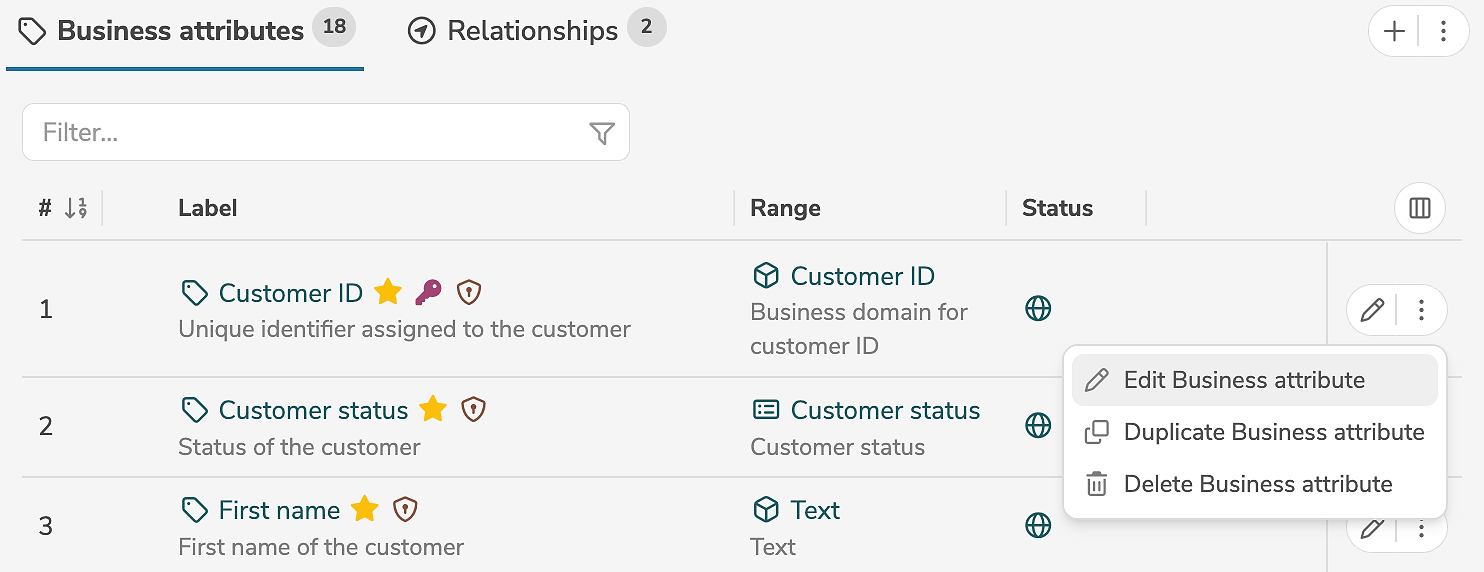Open the column chooser icon
The image size is (1484, 572).
click(x=1419, y=208)
